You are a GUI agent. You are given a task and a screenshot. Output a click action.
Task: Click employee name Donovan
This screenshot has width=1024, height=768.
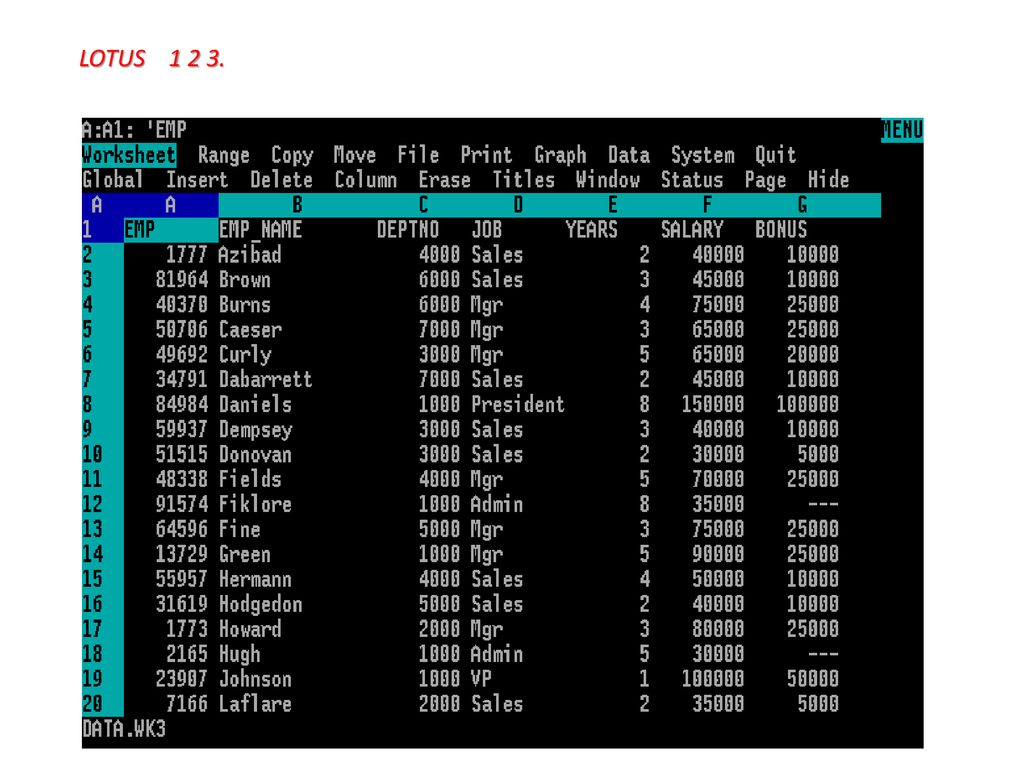[x=255, y=455]
